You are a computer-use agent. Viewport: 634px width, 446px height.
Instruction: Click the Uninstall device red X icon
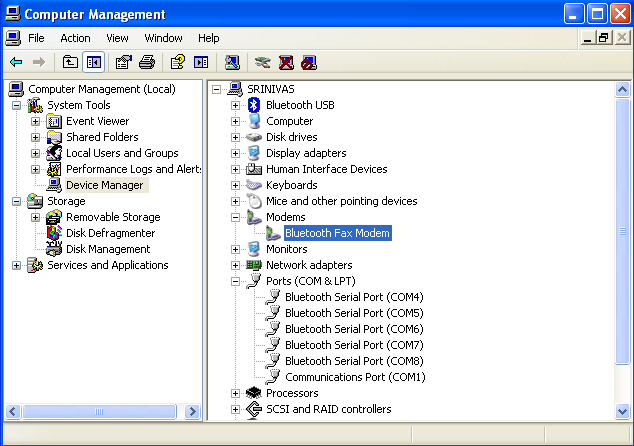click(x=286, y=62)
